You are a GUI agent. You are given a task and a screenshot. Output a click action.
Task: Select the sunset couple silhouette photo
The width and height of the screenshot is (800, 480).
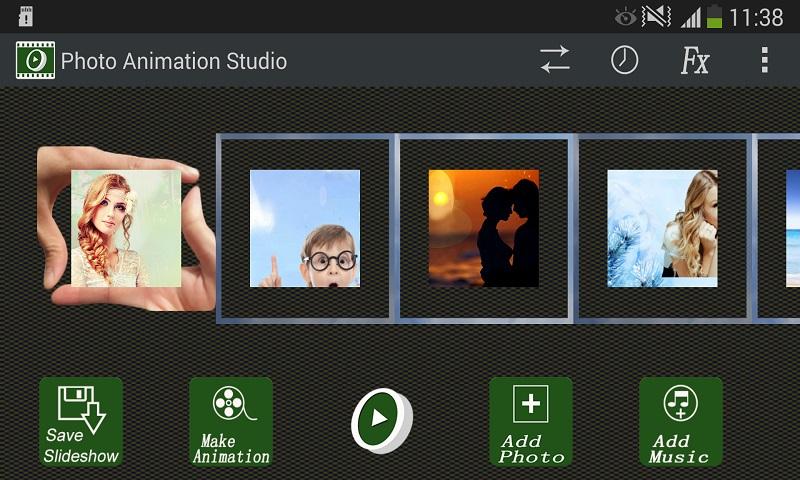click(484, 229)
